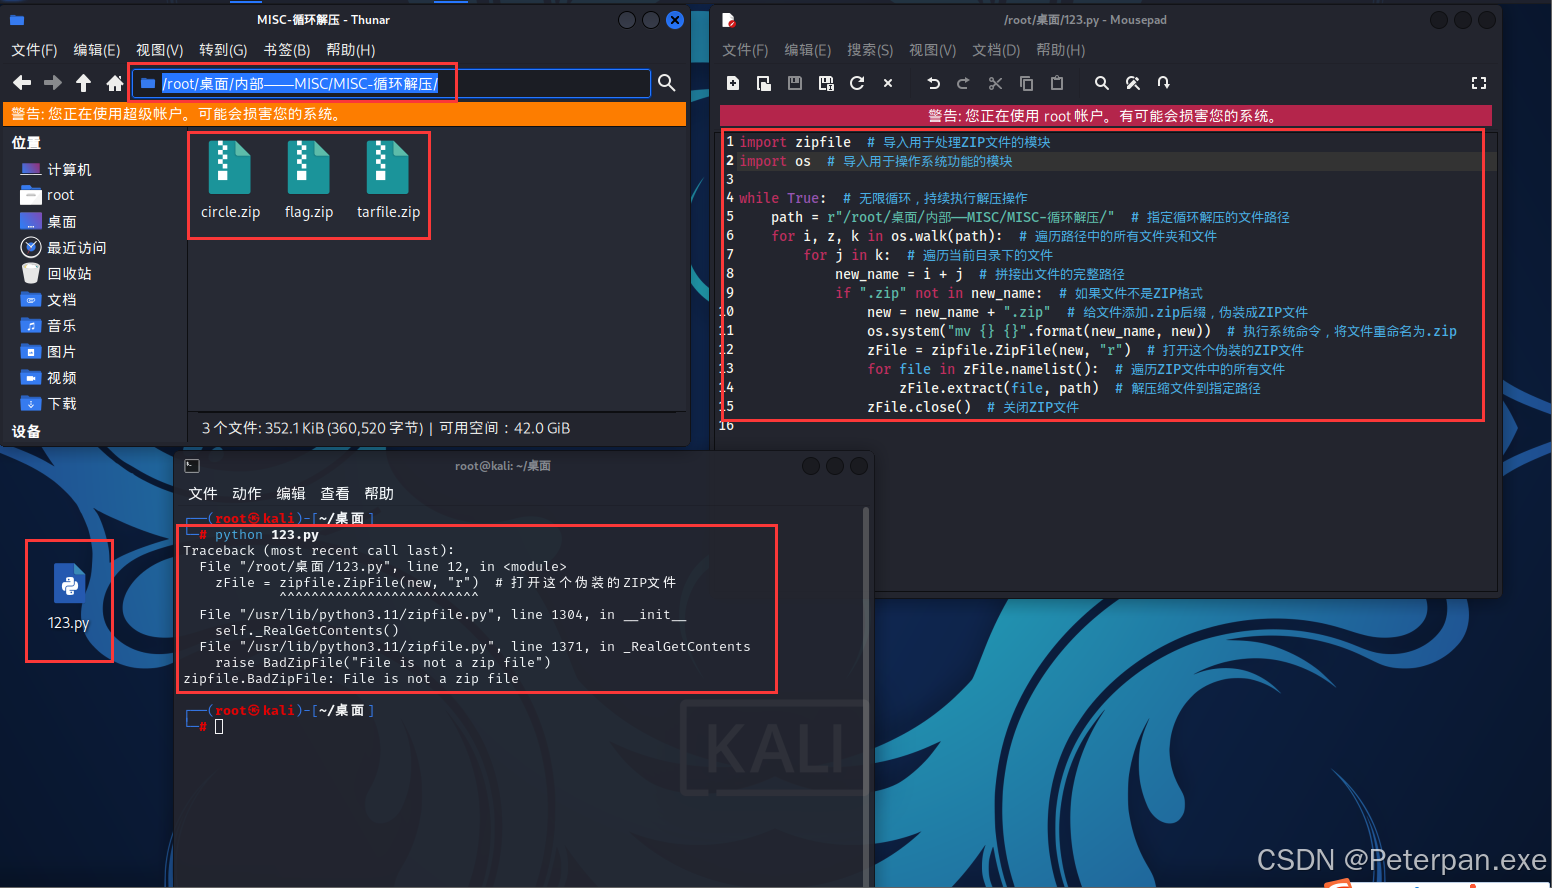Screen dimensions: 1552x888
Task: Copy selection in Mousepad toolbar
Action: [x=1026, y=83]
